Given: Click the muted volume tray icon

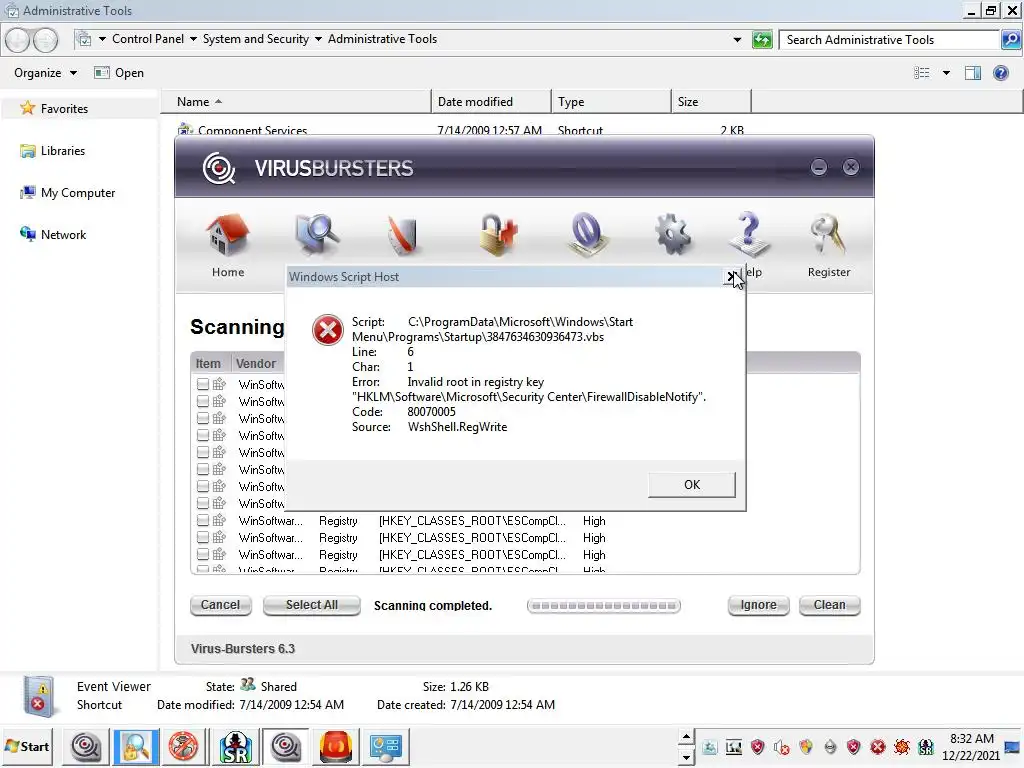Looking at the screenshot, I should [782, 747].
